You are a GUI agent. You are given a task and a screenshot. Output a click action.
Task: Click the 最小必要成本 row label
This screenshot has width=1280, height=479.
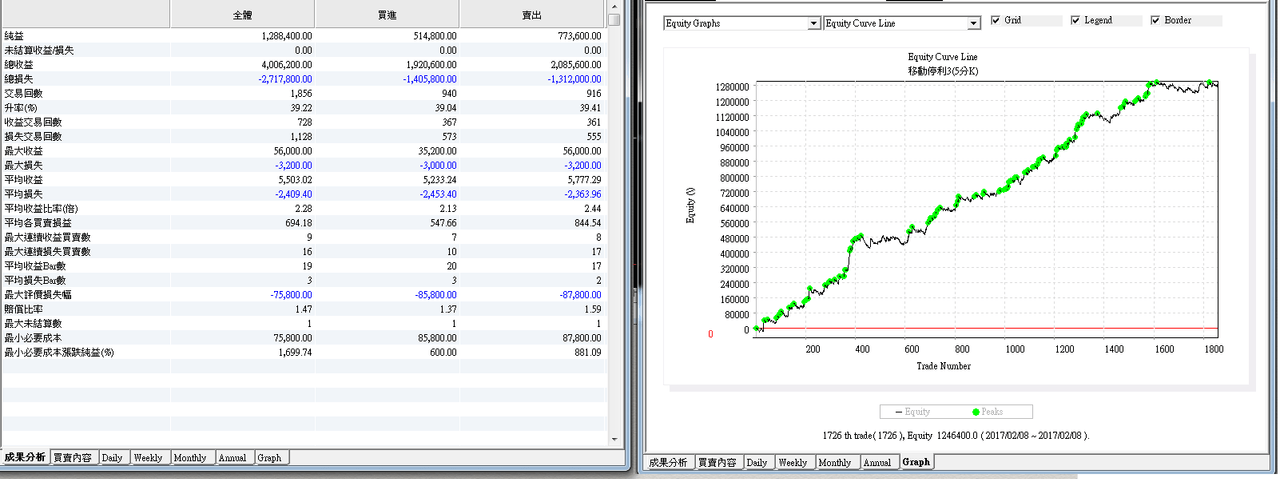click(33, 338)
